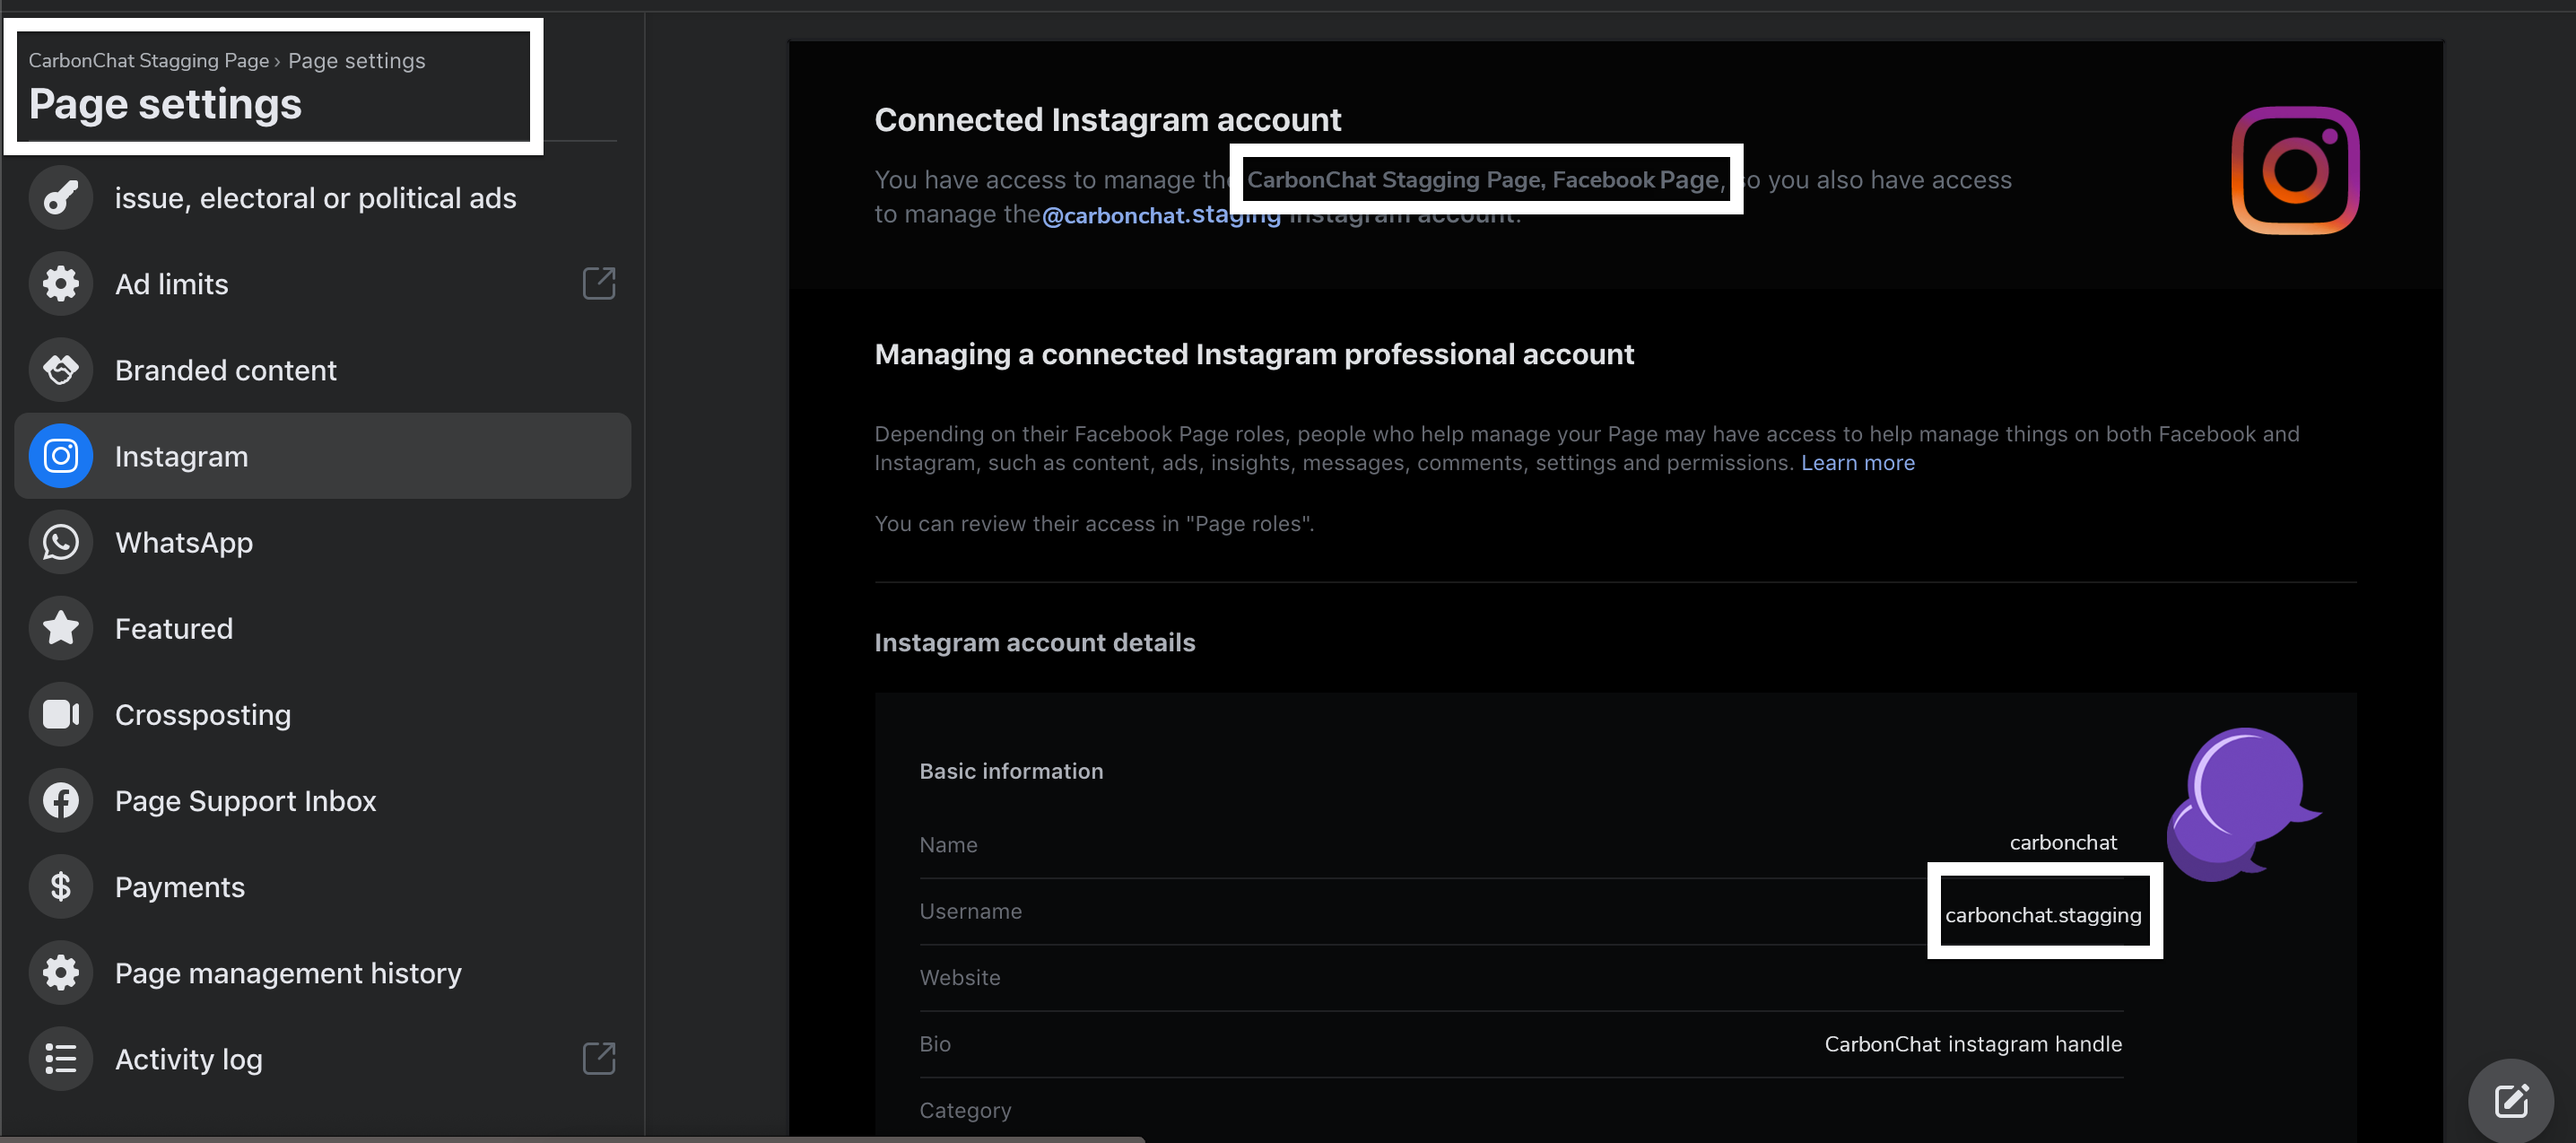Click CarbonChat Stagging Page breadcrumb
Image resolution: width=2576 pixels, height=1143 pixels.
[x=148, y=61]
